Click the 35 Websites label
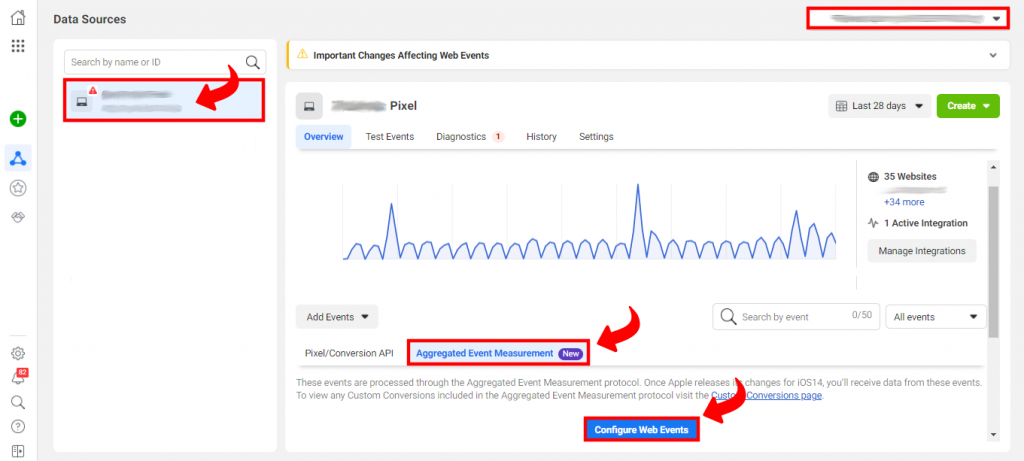Image resolution: width=1024 pixels, height=461 pixels. [x=910, y=176]
